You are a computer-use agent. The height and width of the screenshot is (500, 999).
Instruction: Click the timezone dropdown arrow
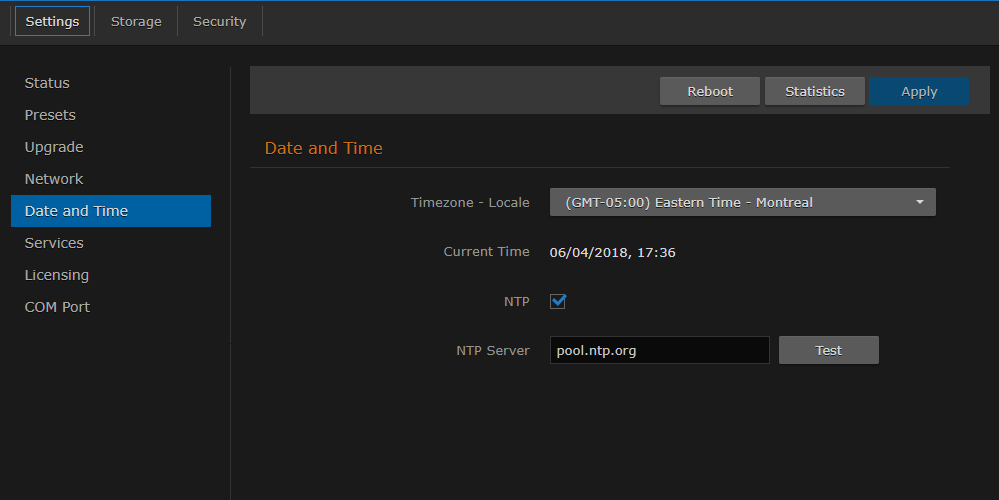tap(919, 202)
